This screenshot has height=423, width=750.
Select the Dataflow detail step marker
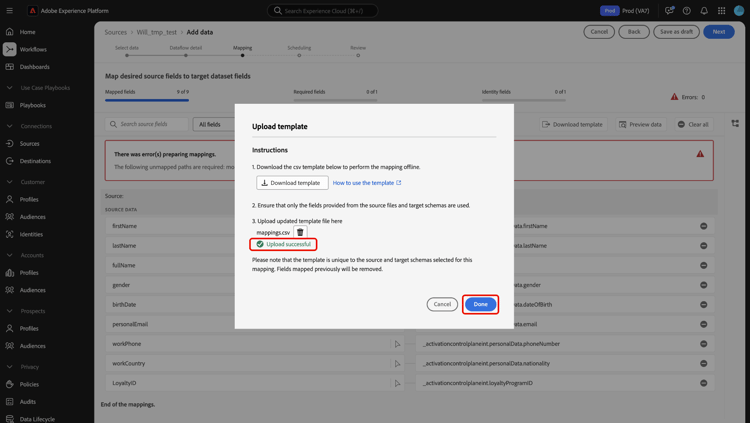click(x=186, y=56)
